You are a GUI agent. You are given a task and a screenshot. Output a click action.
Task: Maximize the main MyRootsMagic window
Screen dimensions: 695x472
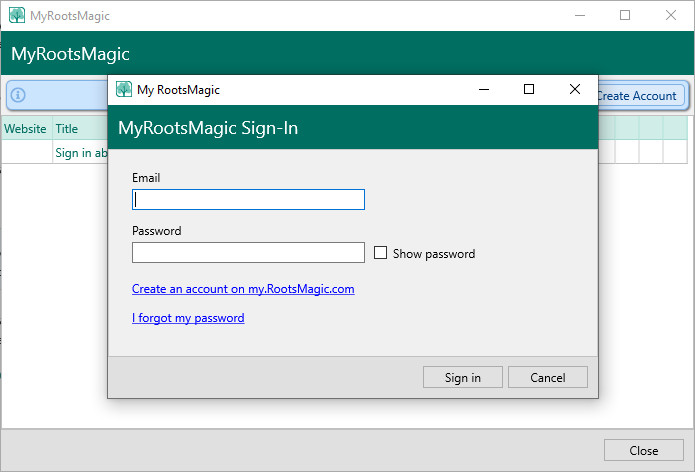click(x=625, y=16)
